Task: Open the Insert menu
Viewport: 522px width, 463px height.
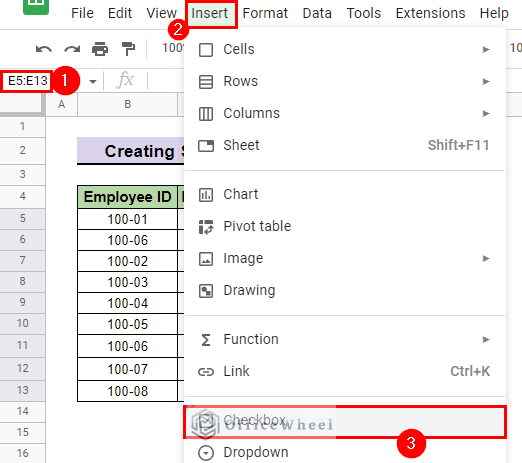Action: (210, 13)
